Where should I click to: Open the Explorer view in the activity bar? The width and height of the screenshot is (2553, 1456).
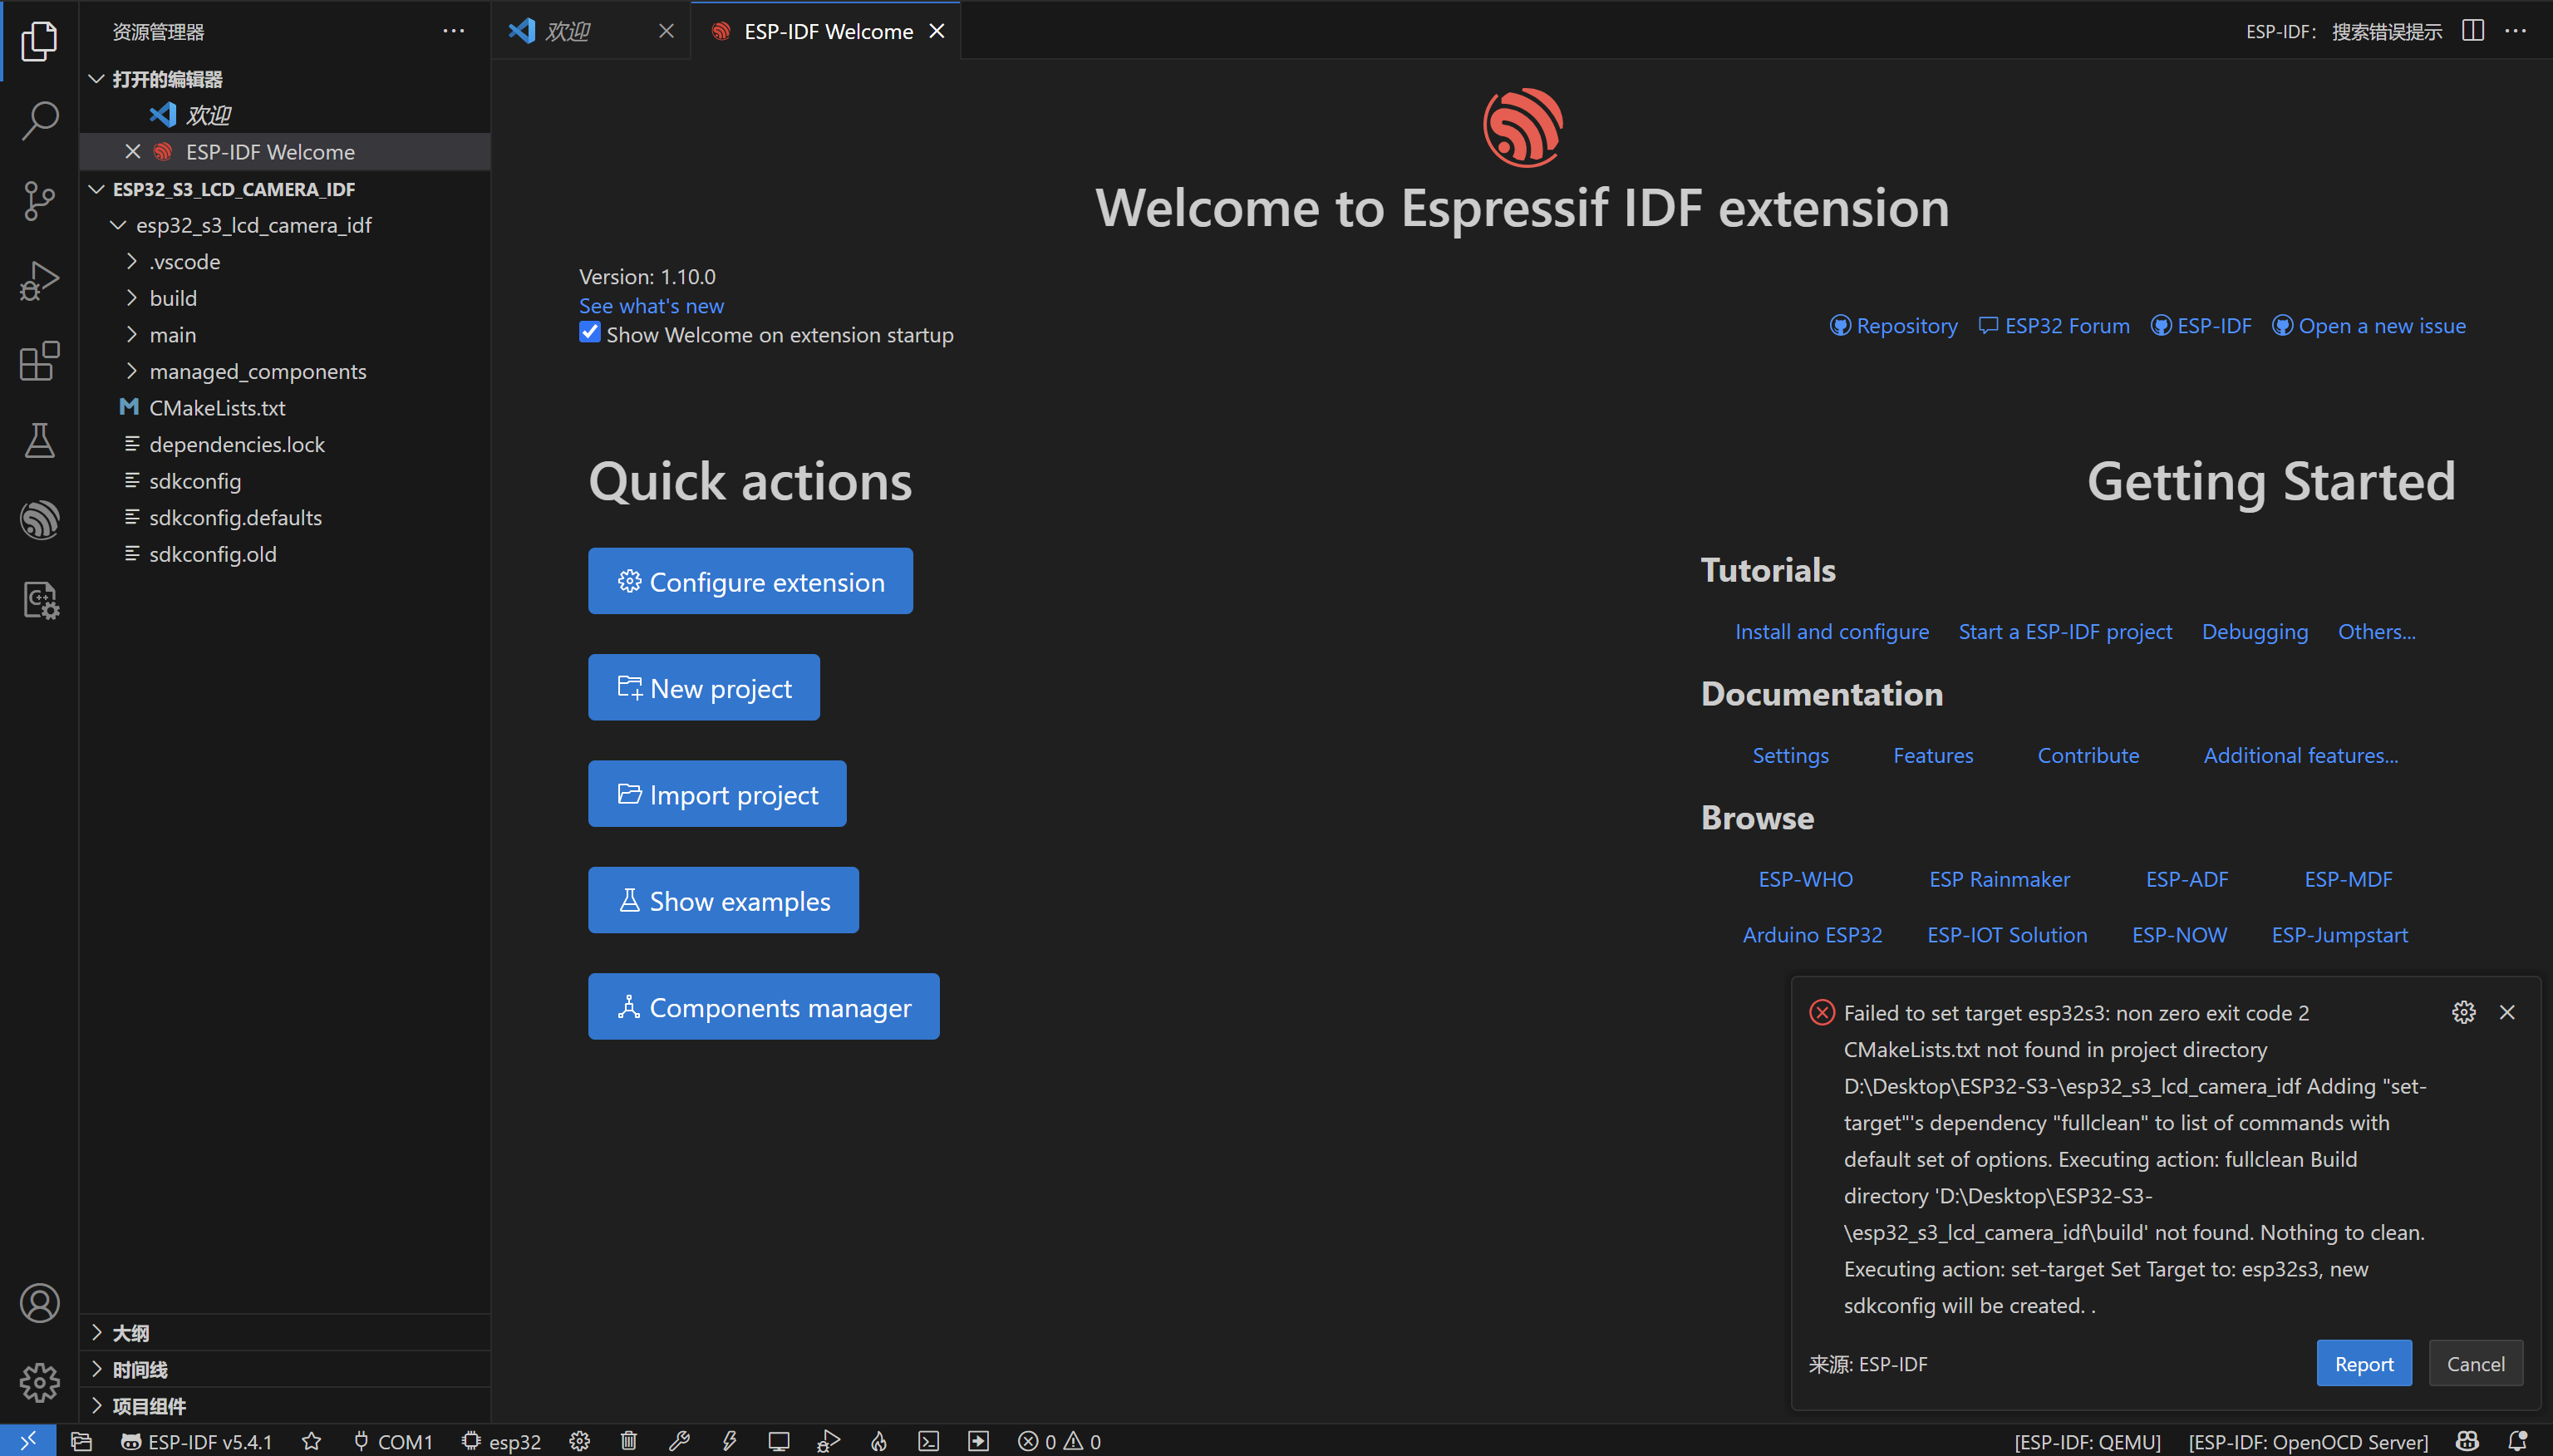click(x=39, y=41)
